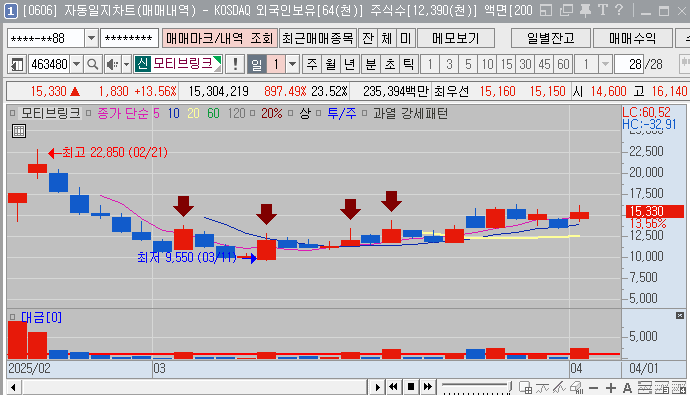Select the 분 minute period tab
This screenshot has height=395, width=690.
point(371,65)
